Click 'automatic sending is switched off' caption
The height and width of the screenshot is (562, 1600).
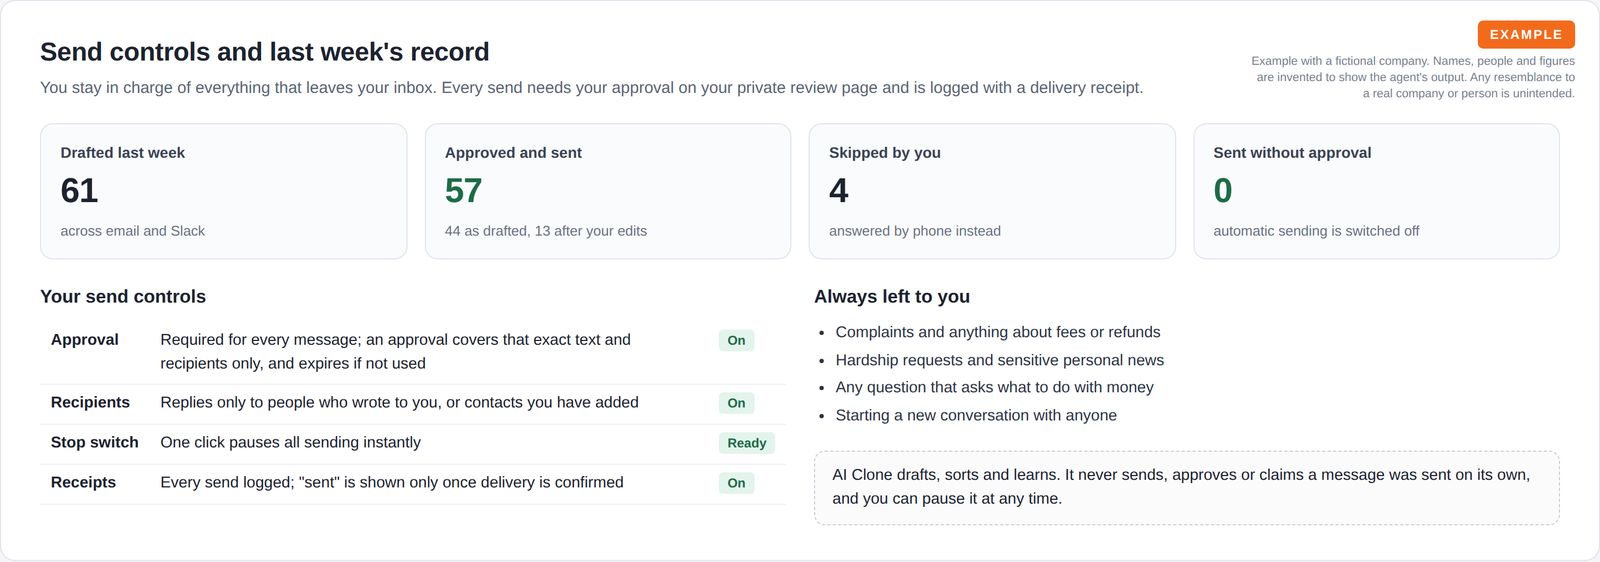[1316, 231]
